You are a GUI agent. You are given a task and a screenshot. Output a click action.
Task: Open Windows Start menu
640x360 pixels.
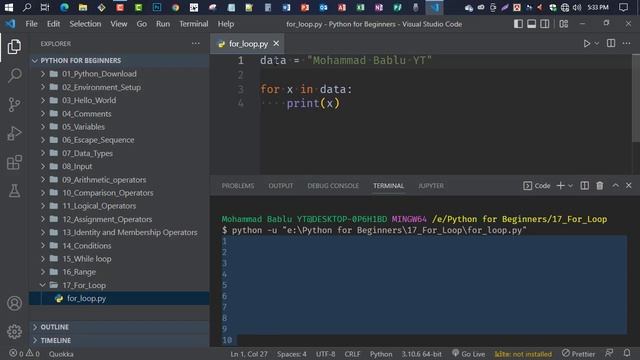pyautogui.click(x=9, y=7)
